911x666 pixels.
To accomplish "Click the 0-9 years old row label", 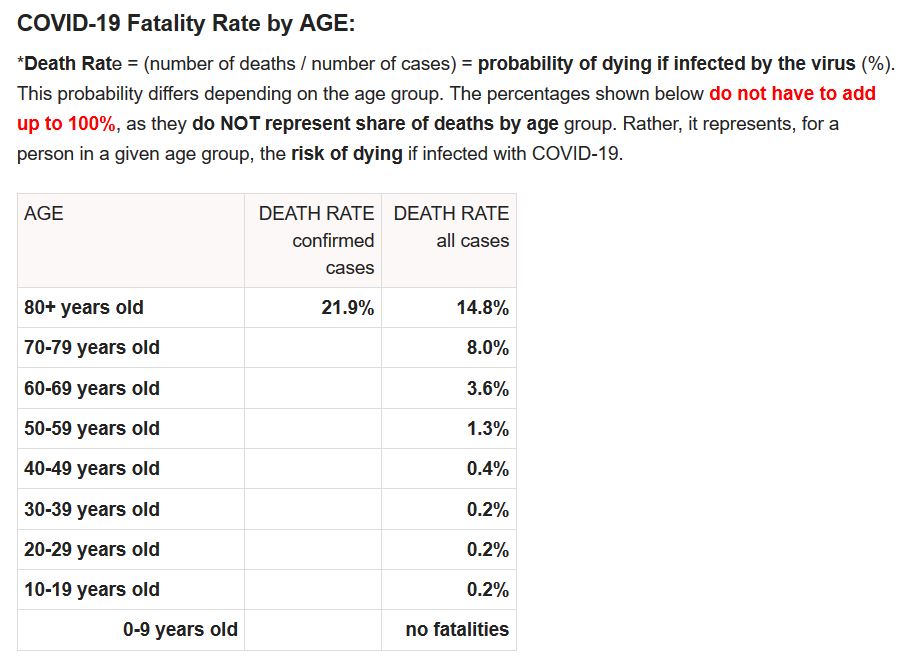I will (181, 630).
